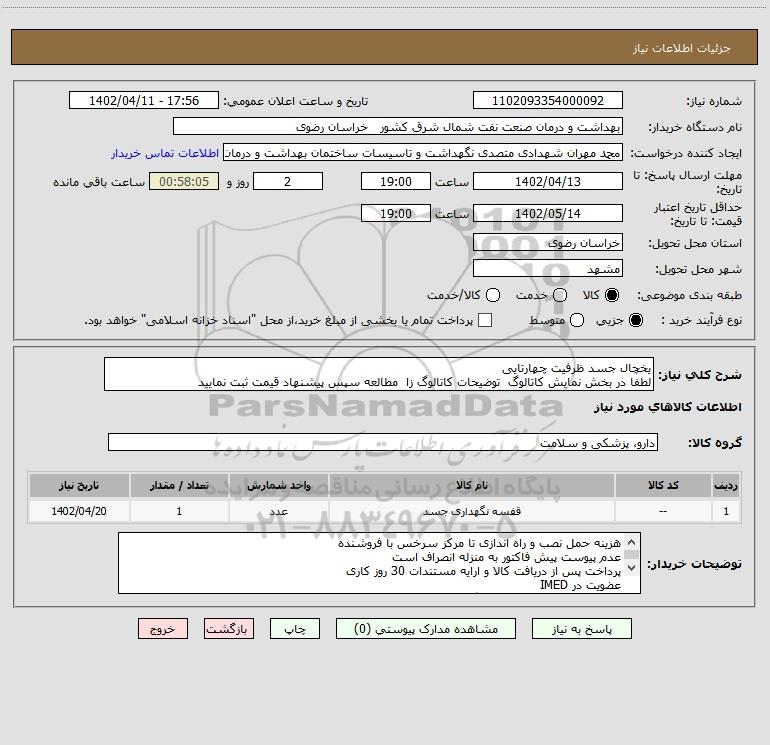Click the response deadline time 19:00 field
770x745 pixels.
(396, 181)
